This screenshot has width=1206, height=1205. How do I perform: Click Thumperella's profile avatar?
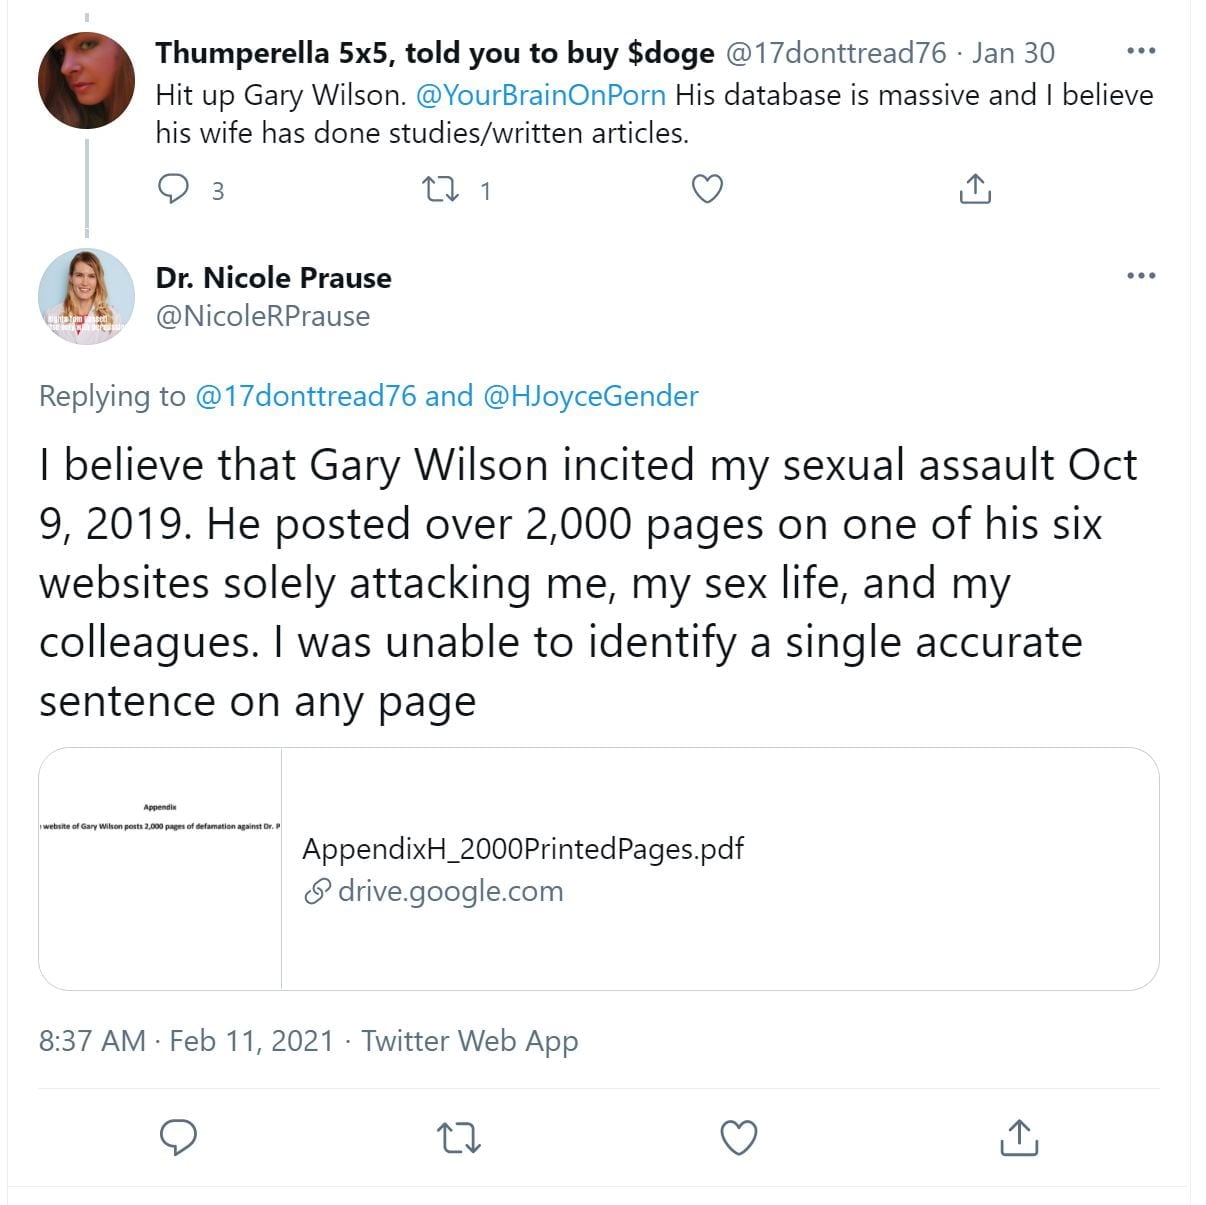tap(86, 80)
